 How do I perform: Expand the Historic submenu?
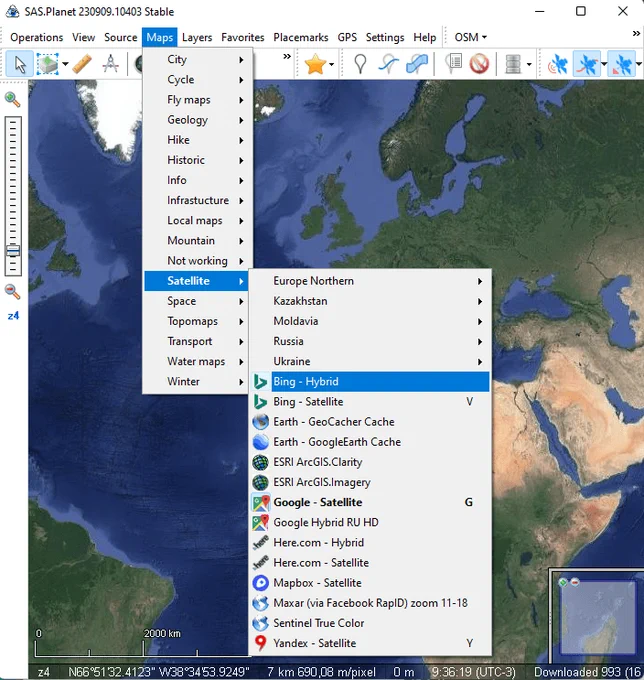click(x=197, y=160)
